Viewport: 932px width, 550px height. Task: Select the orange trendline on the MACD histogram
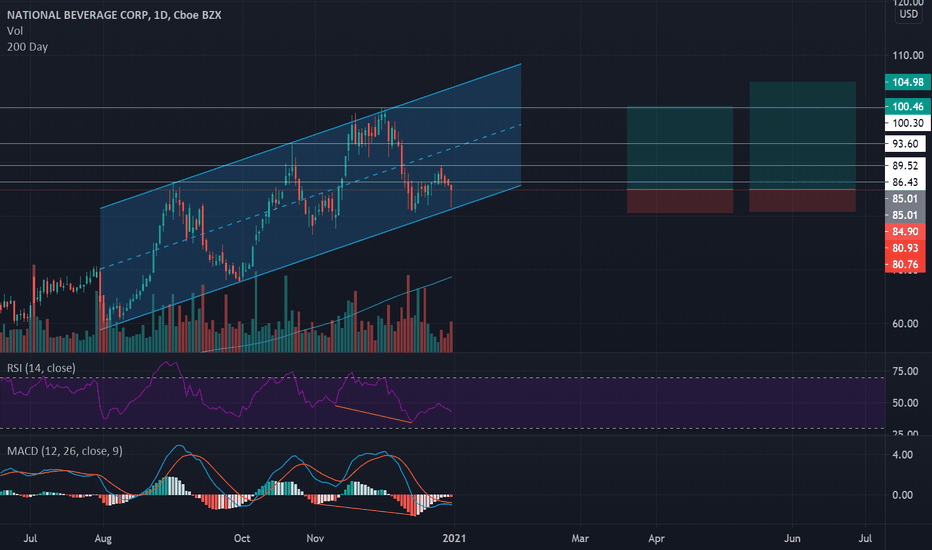[x=364, y=510]
